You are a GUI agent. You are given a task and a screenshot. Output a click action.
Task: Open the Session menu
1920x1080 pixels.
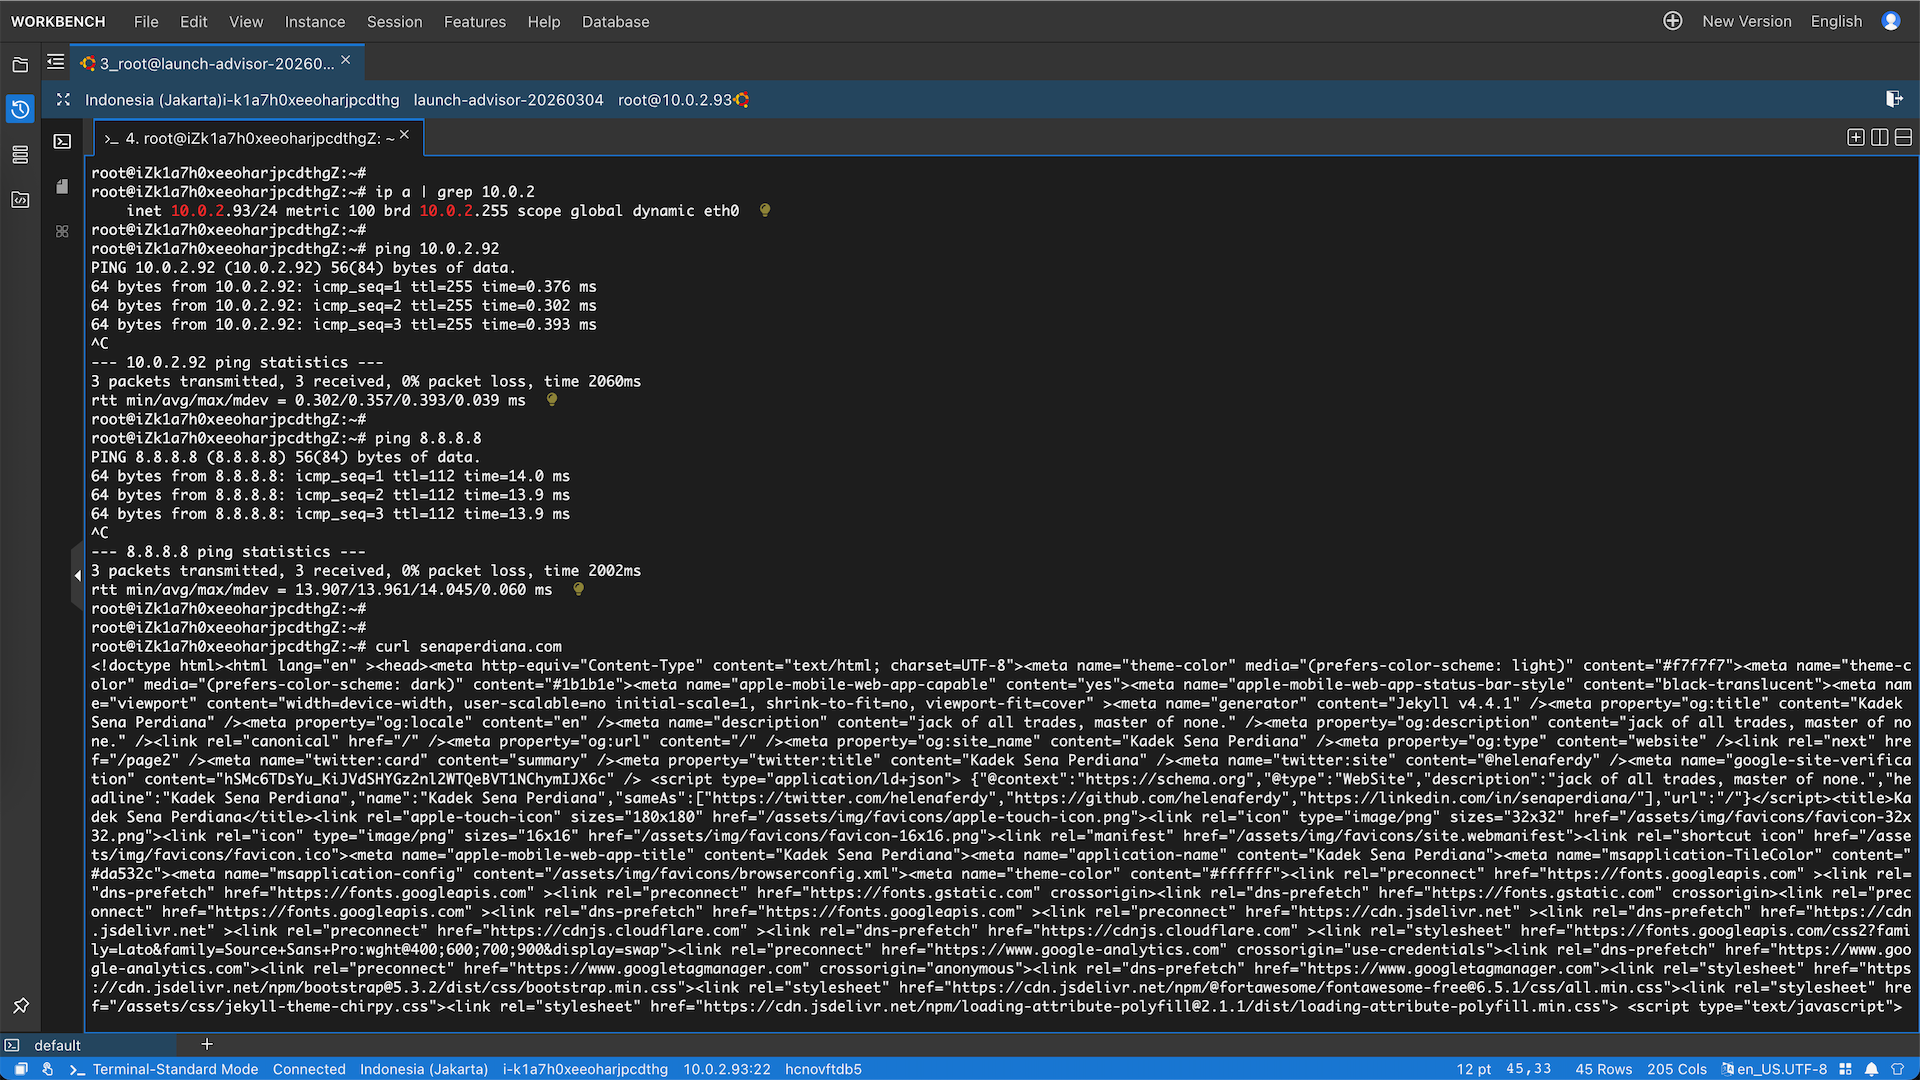394,21
